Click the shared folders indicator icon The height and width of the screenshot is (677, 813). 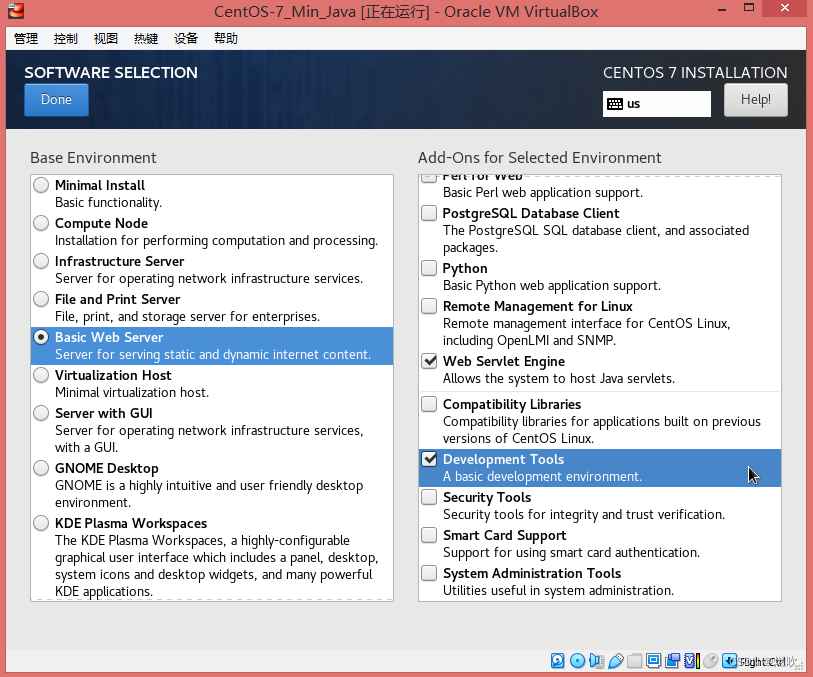pos(635,660)
